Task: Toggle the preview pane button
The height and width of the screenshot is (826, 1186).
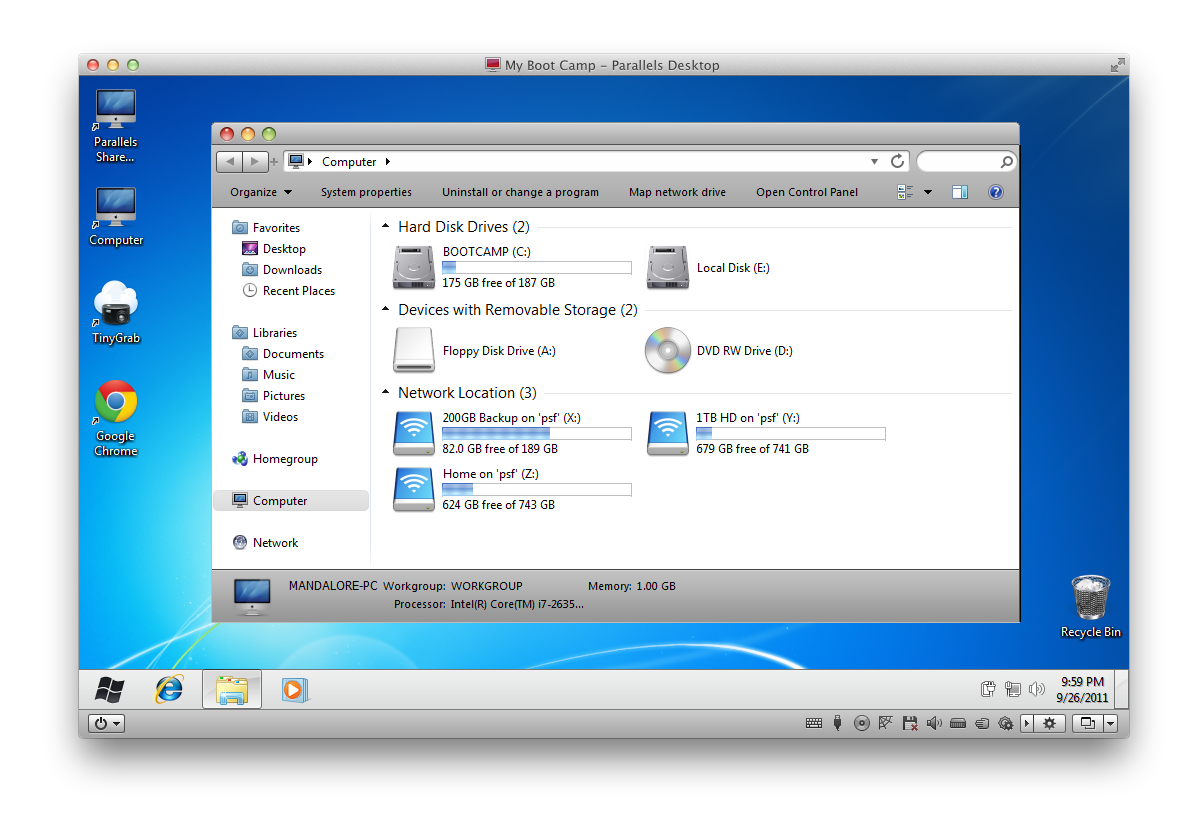Action: (x=960, y=192)
